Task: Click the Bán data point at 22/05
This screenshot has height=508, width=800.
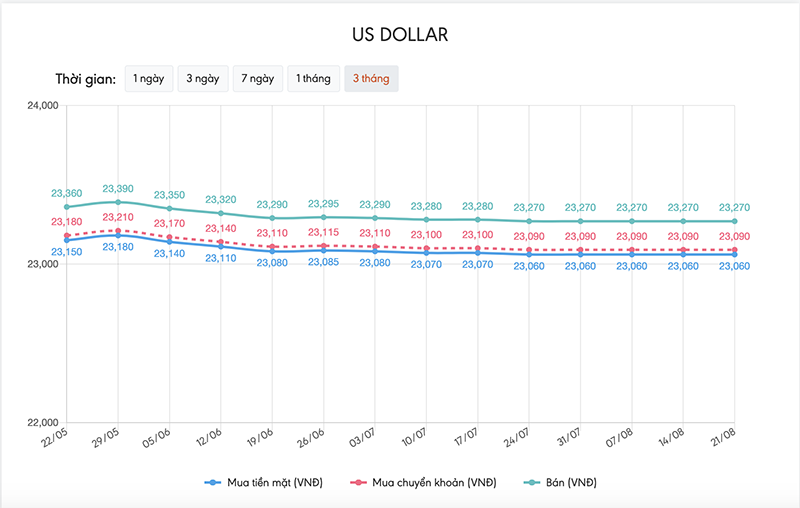Action: [x=67, y=207]
